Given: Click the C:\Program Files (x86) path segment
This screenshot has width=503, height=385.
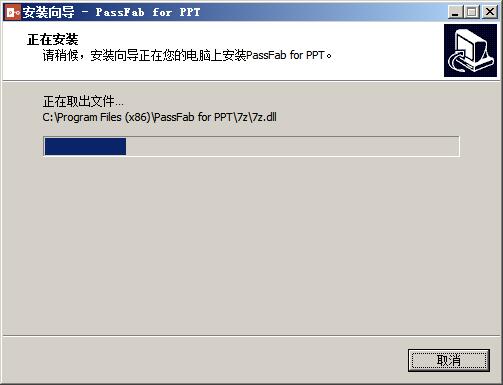Looking at the screenshot, I should pyautogui.click(x=97, y=117).
